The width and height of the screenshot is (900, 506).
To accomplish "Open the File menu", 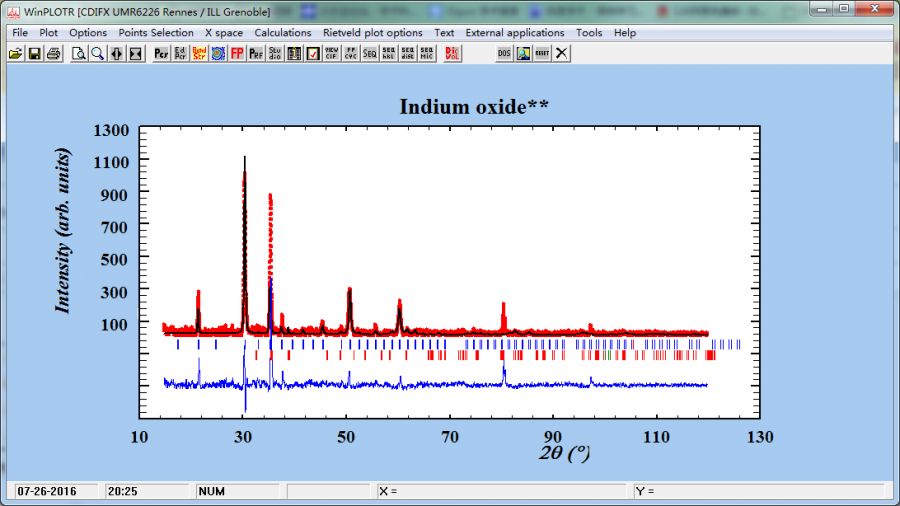I will pos(20,33).
